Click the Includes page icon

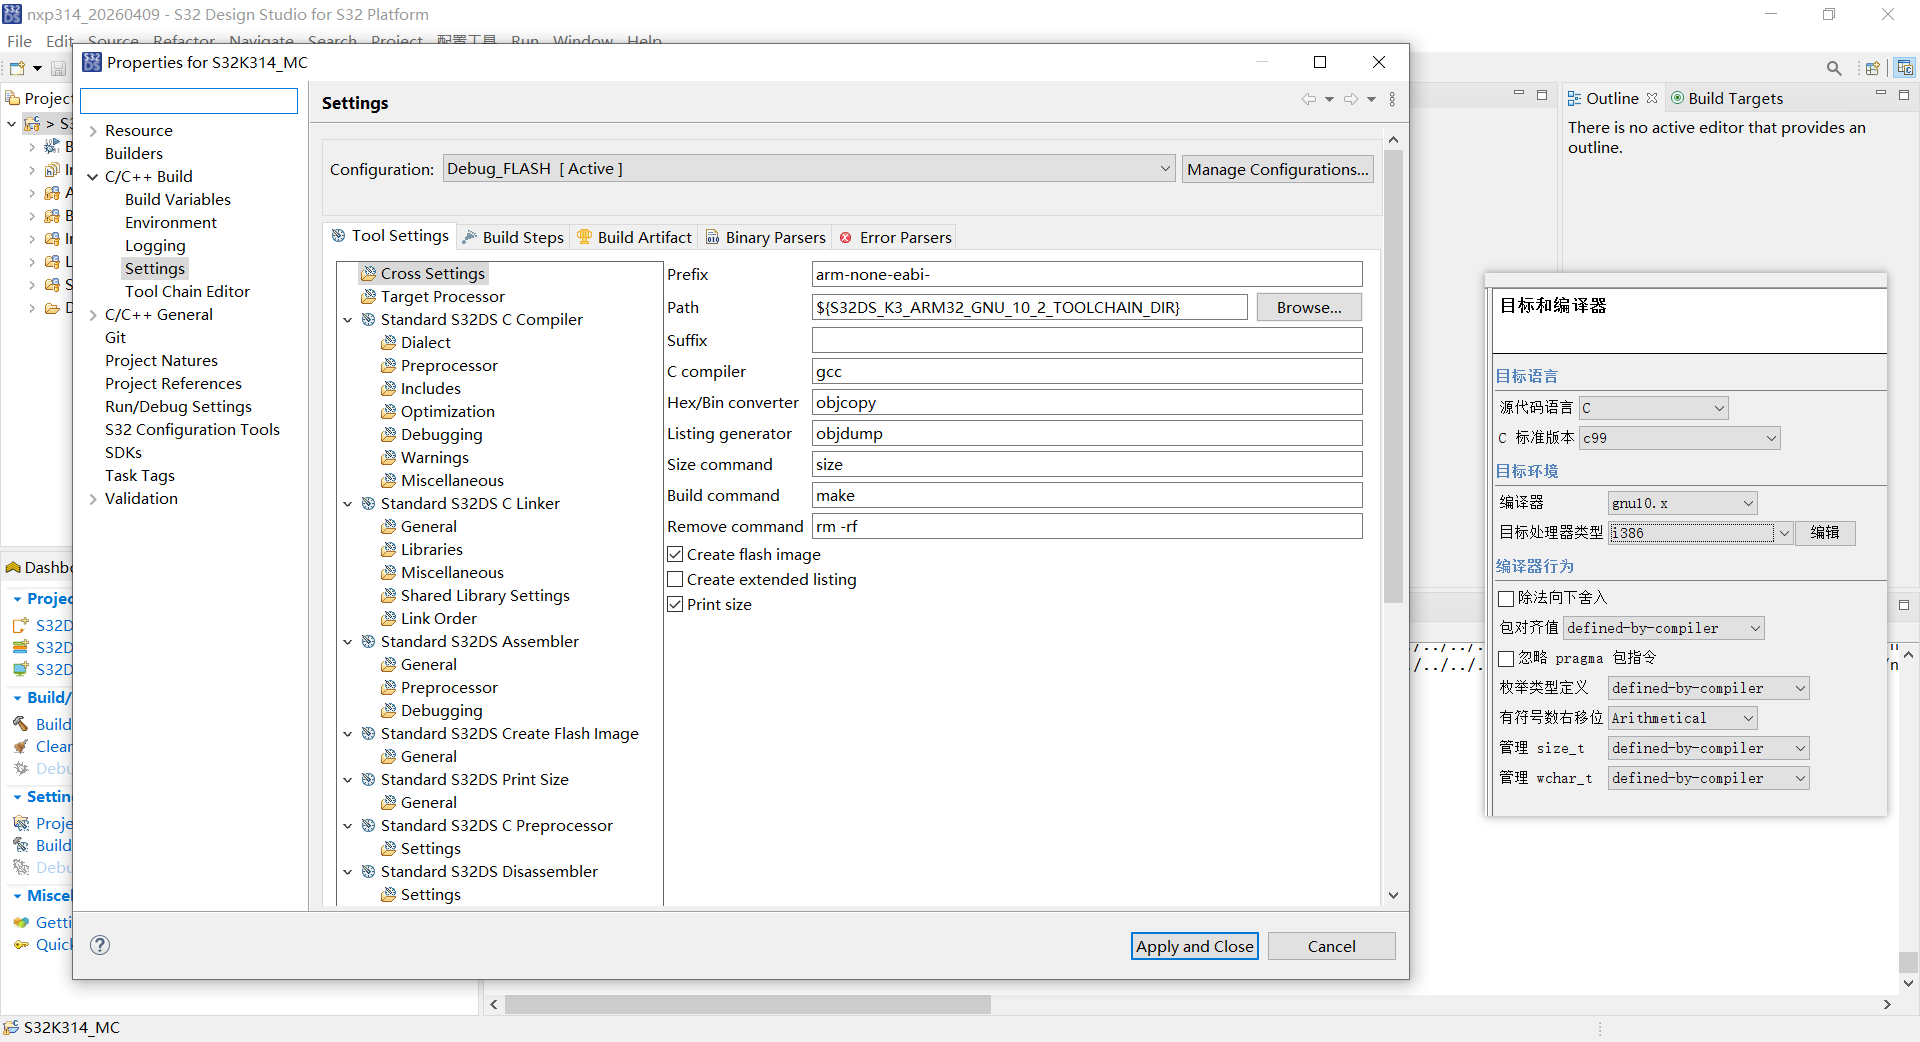click(388, 388)
